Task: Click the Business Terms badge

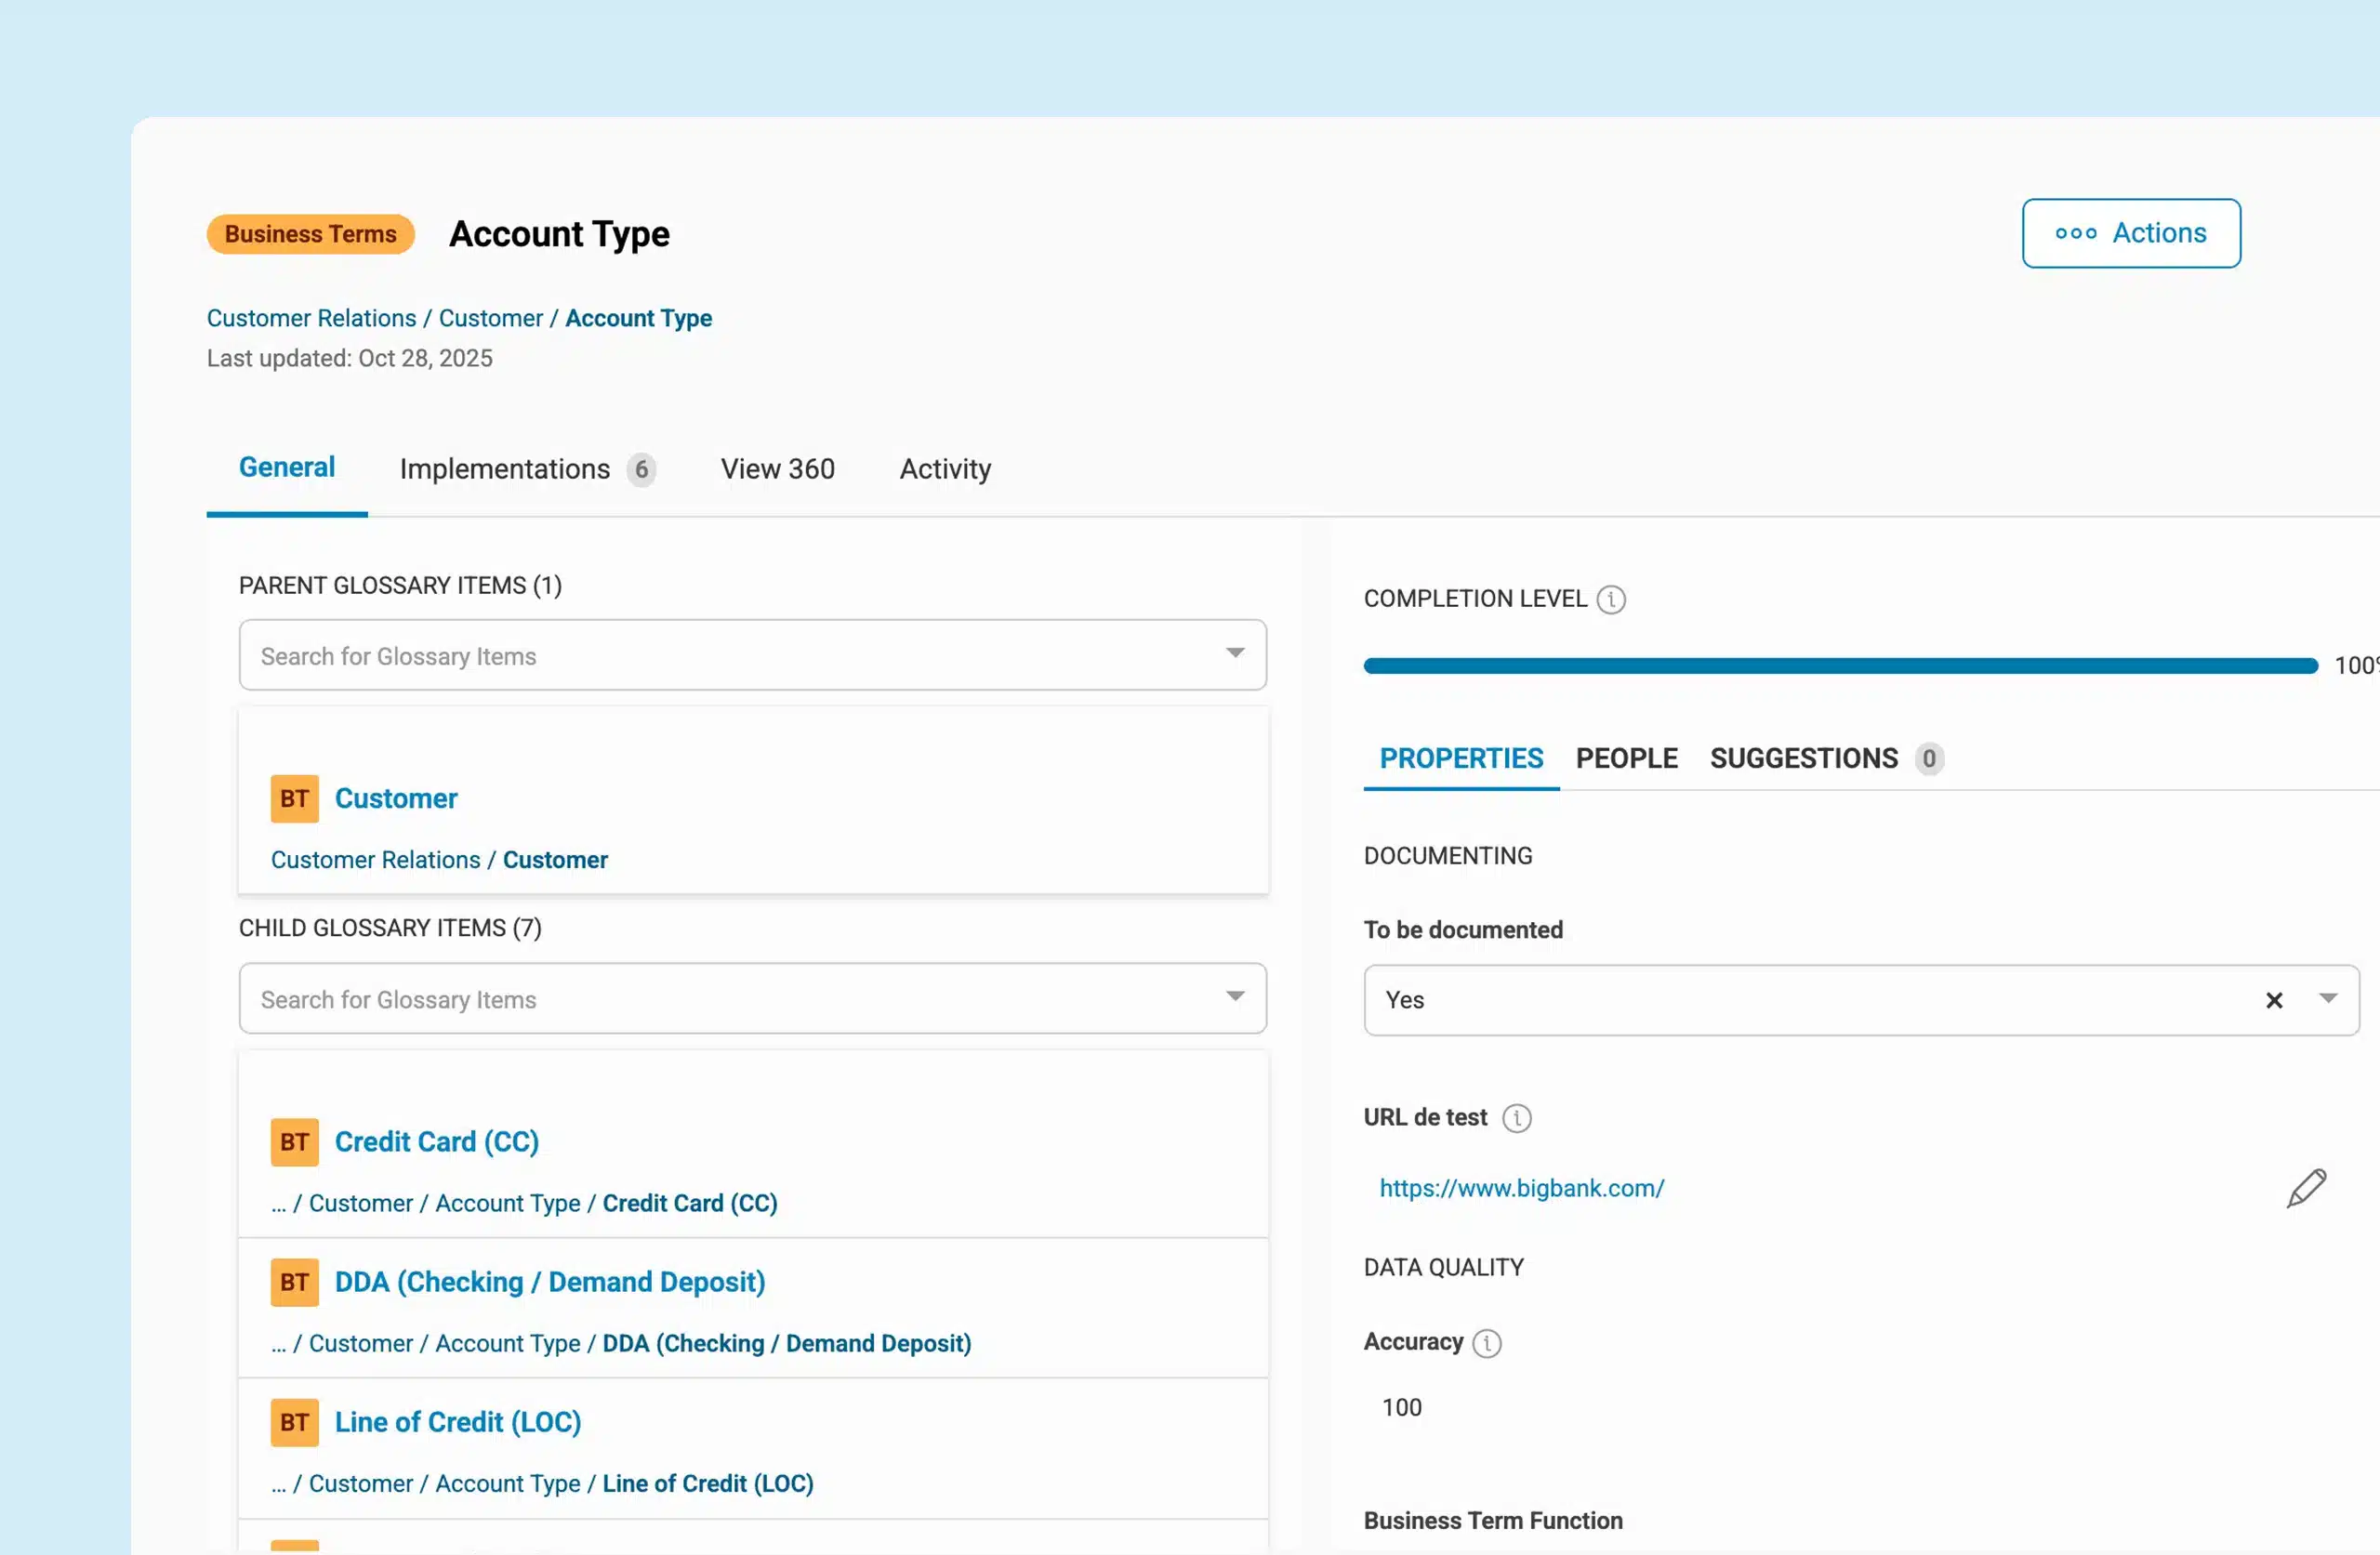Action: (x=310, y=234)
